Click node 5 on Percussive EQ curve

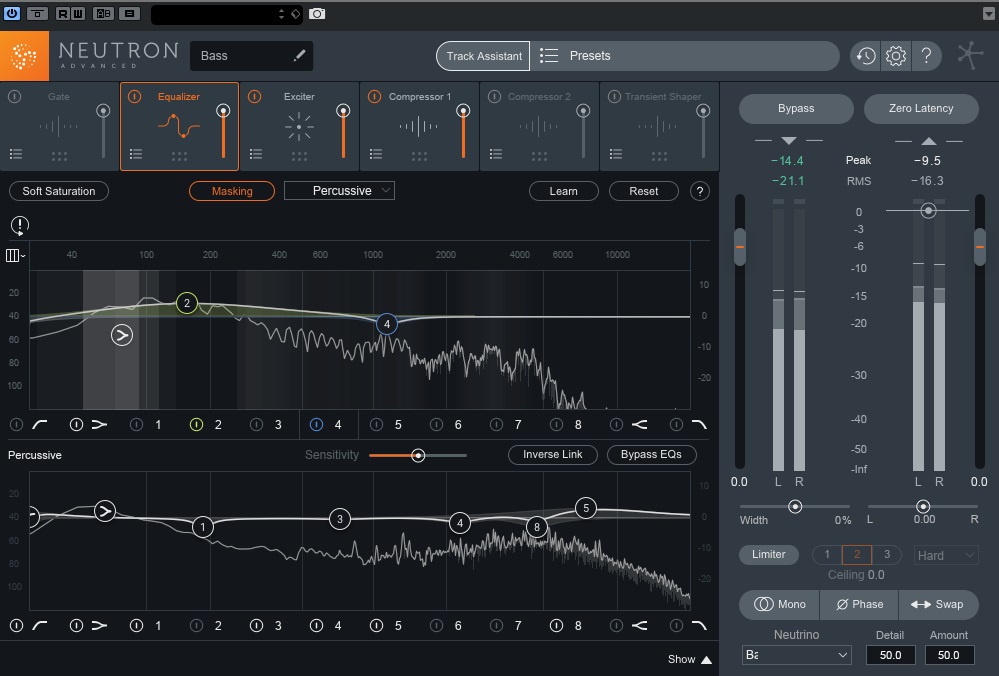(586, 508)
